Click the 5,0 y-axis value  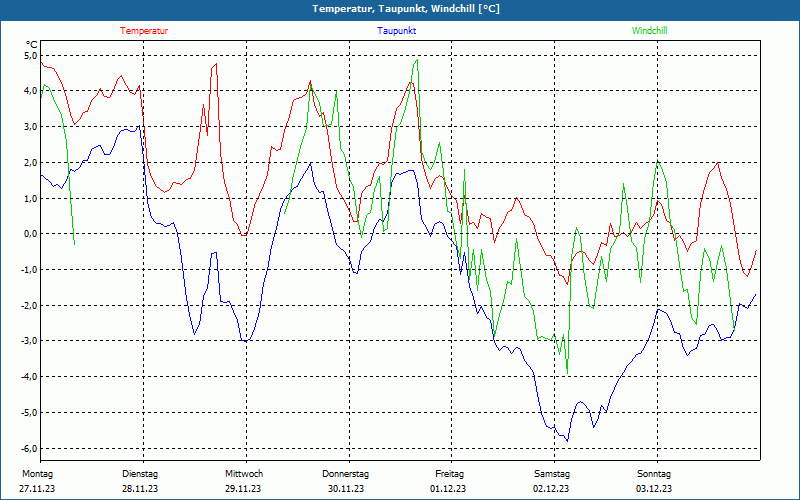pos(31,55)
